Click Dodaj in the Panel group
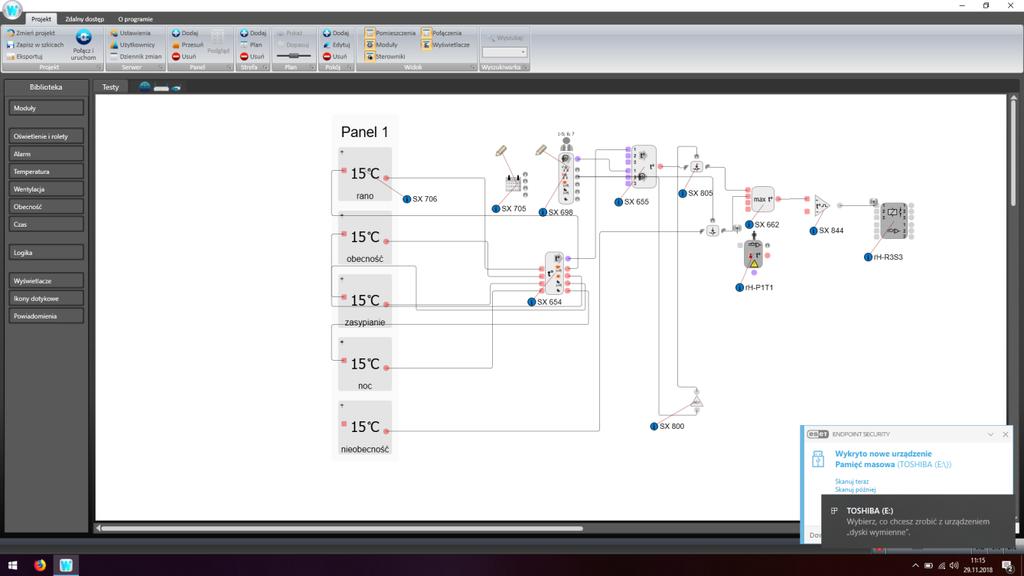The image size is (1024, 576). 185,33
